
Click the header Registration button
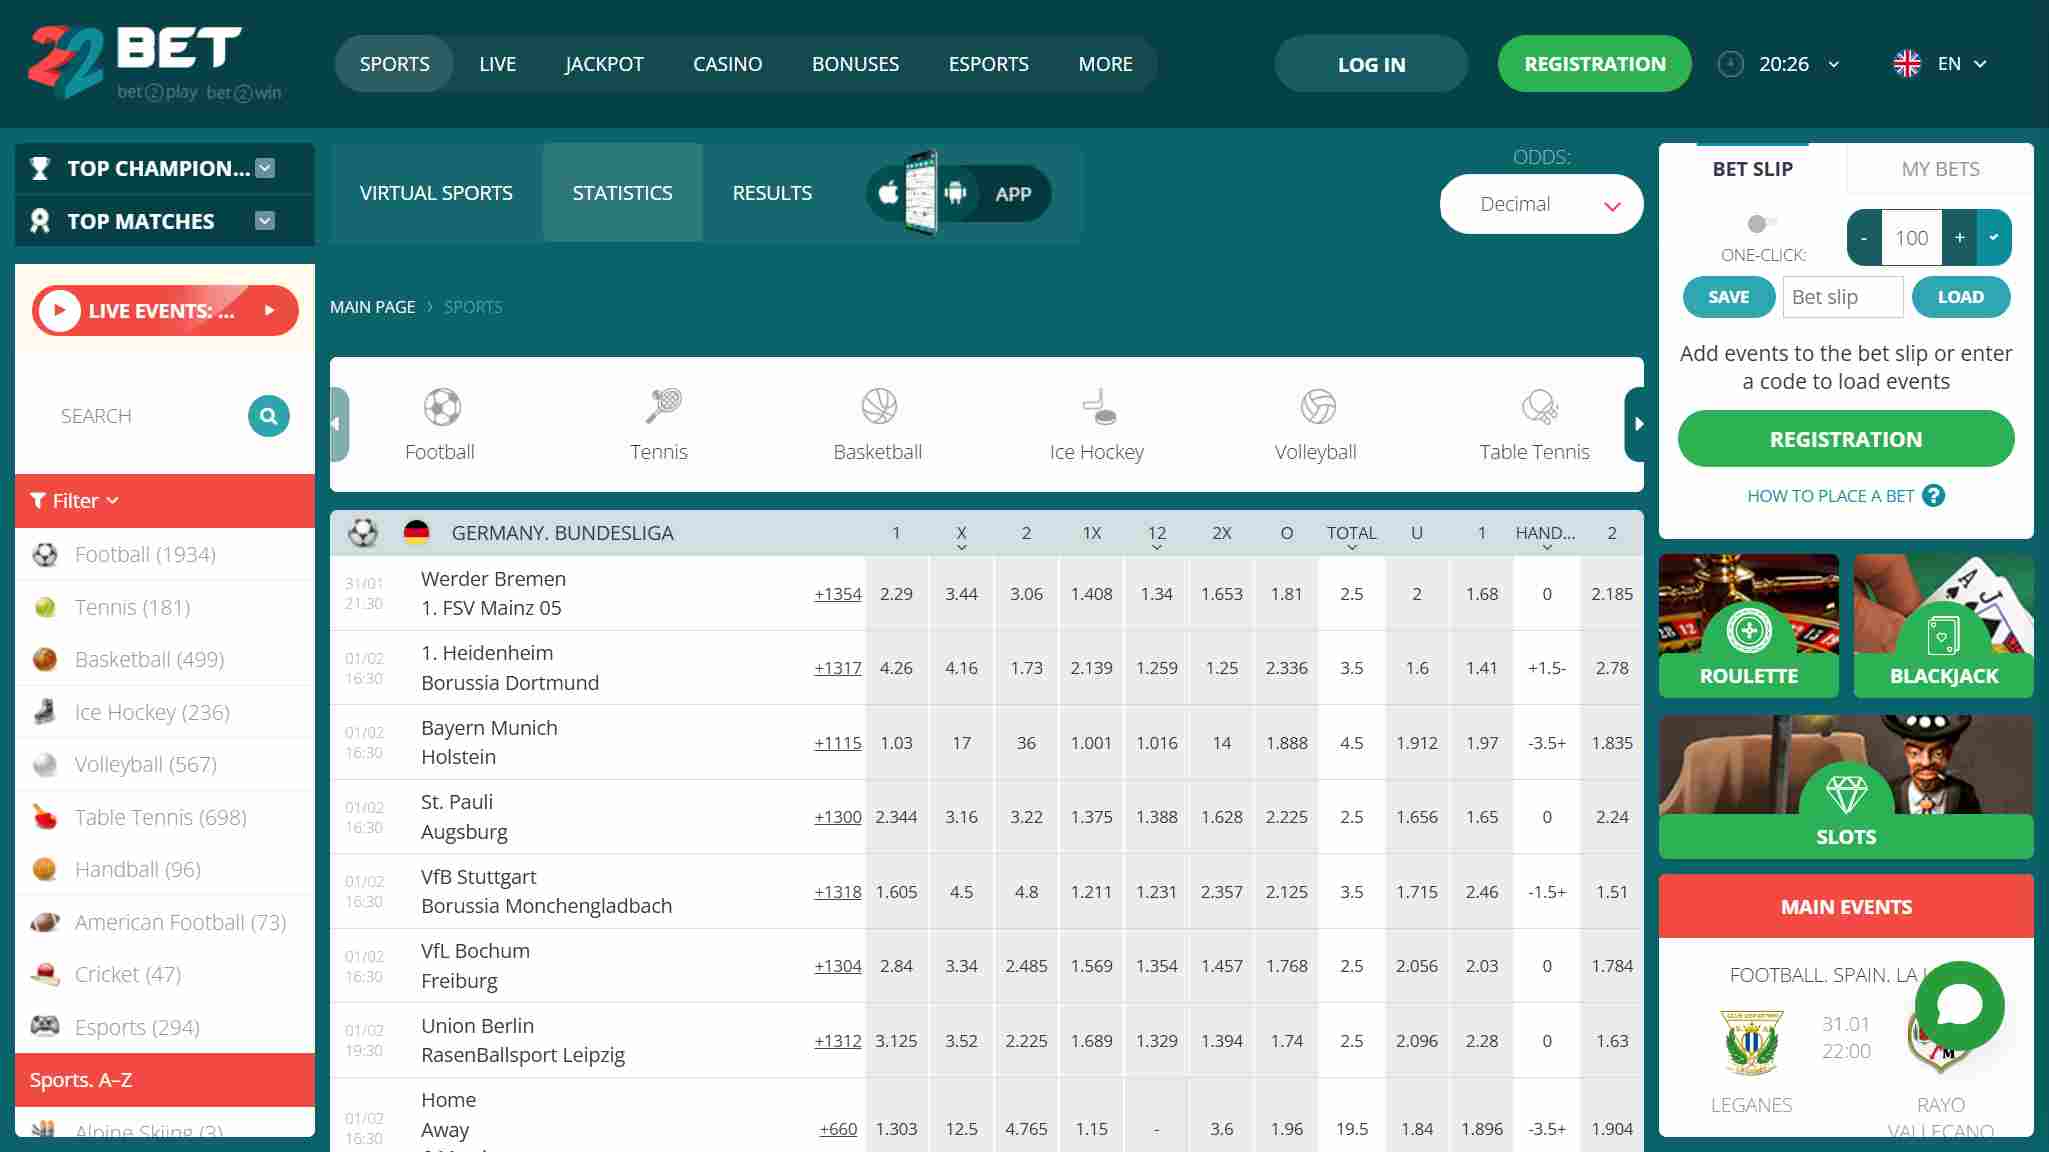(1595, 64)
